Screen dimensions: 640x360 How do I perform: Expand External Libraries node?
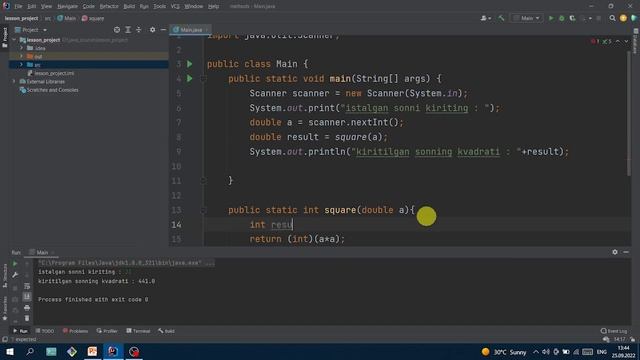tap(14, 81)
